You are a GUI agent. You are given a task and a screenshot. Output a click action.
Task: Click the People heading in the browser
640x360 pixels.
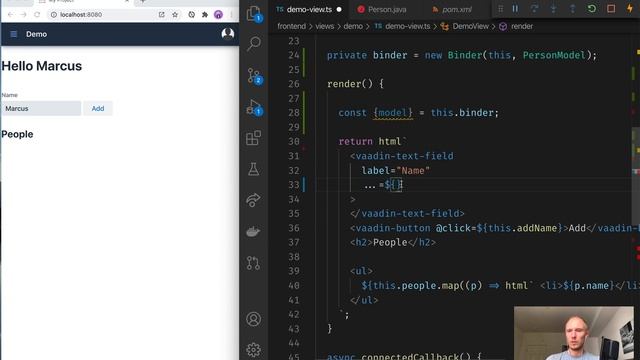point(17,134)
